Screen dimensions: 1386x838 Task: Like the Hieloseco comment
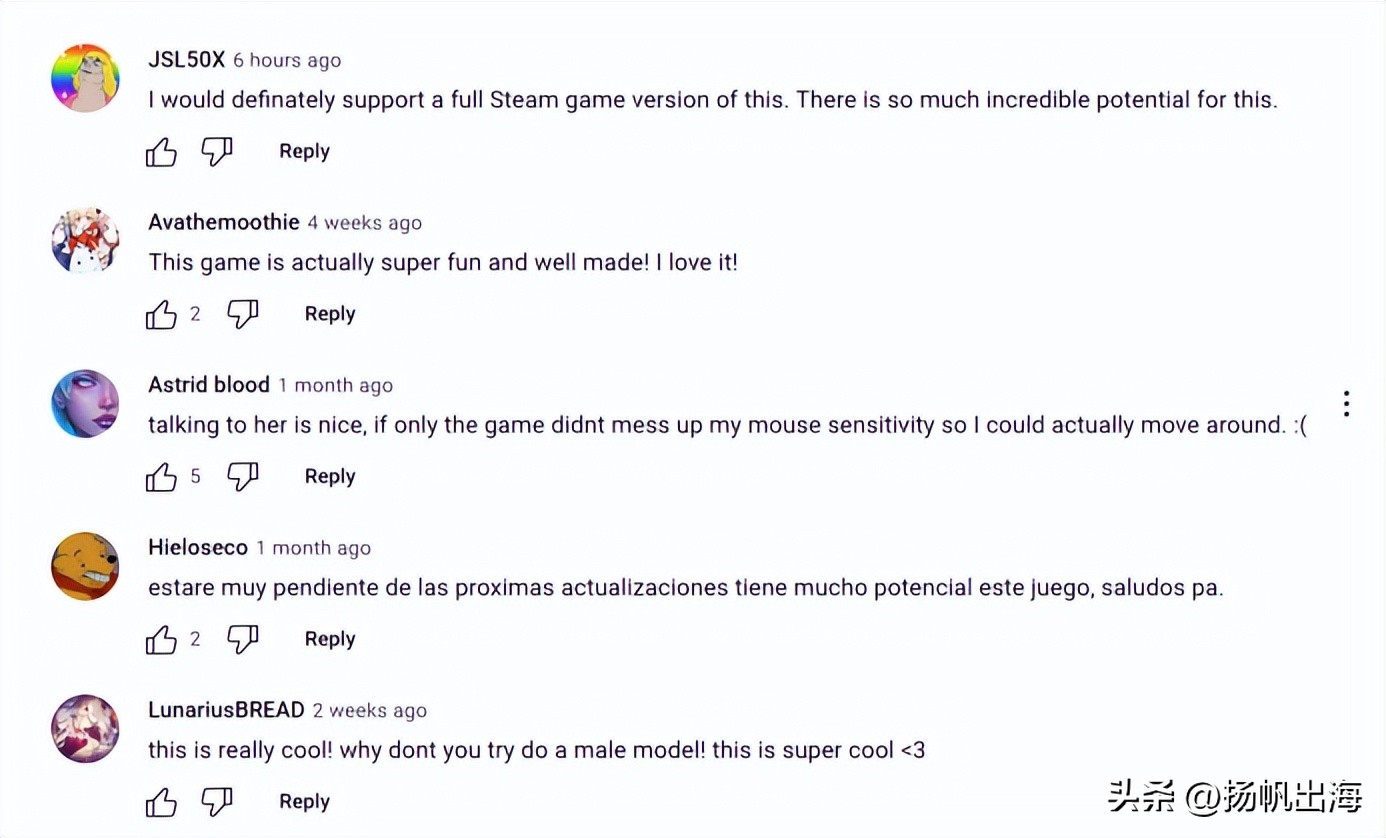click(161, 640)
